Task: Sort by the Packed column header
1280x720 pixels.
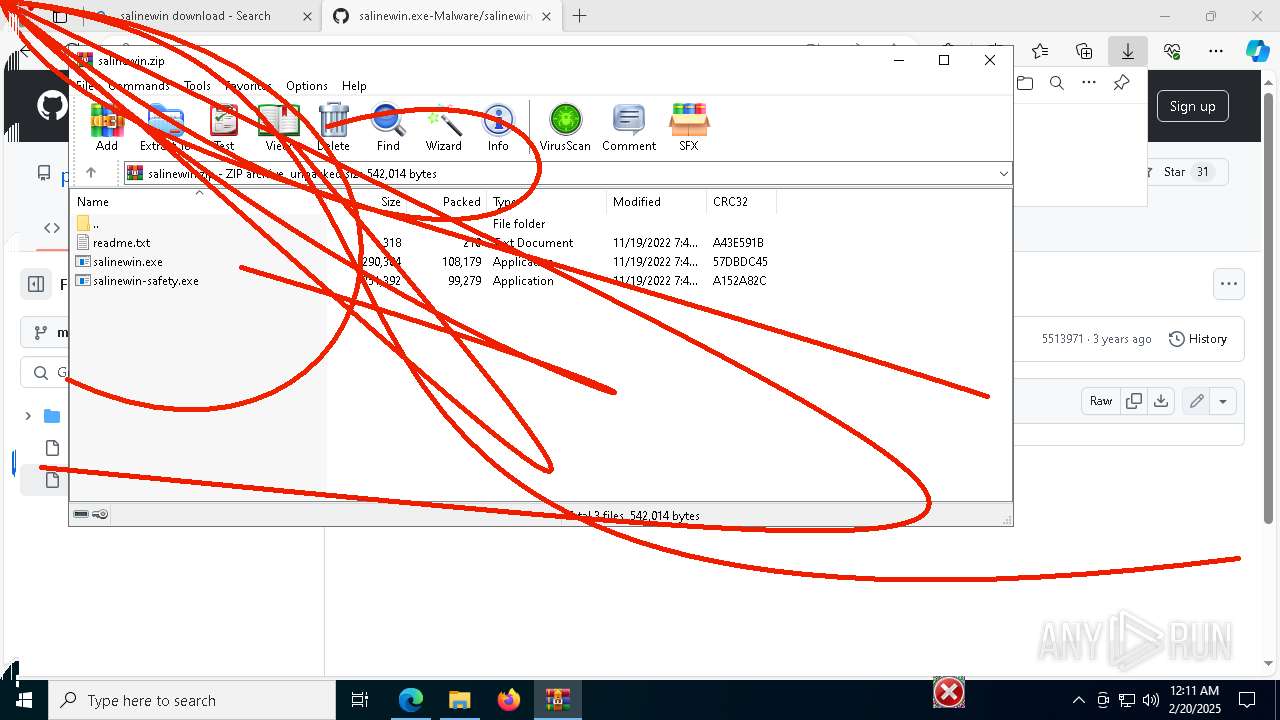Action: (x=446, y=201)
